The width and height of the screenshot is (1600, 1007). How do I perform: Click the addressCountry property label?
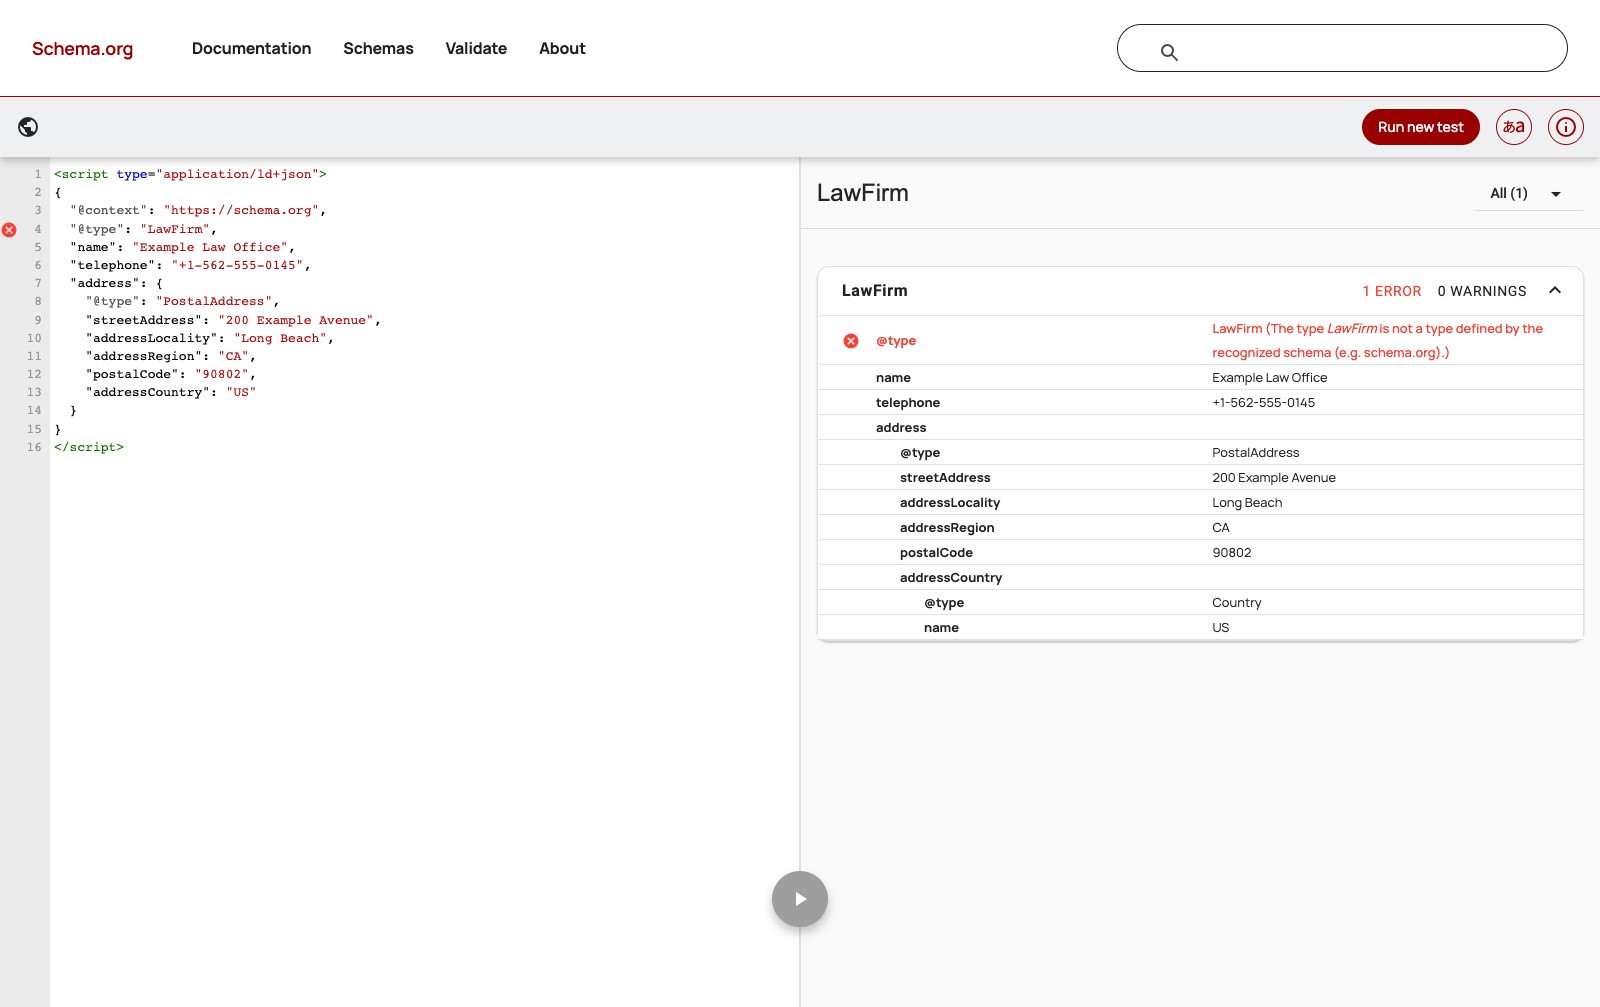pyautogui.click(x=951, y=578)
